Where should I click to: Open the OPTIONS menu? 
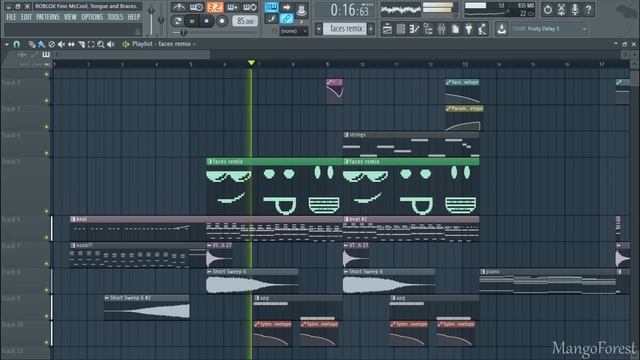tap(92, 17)
